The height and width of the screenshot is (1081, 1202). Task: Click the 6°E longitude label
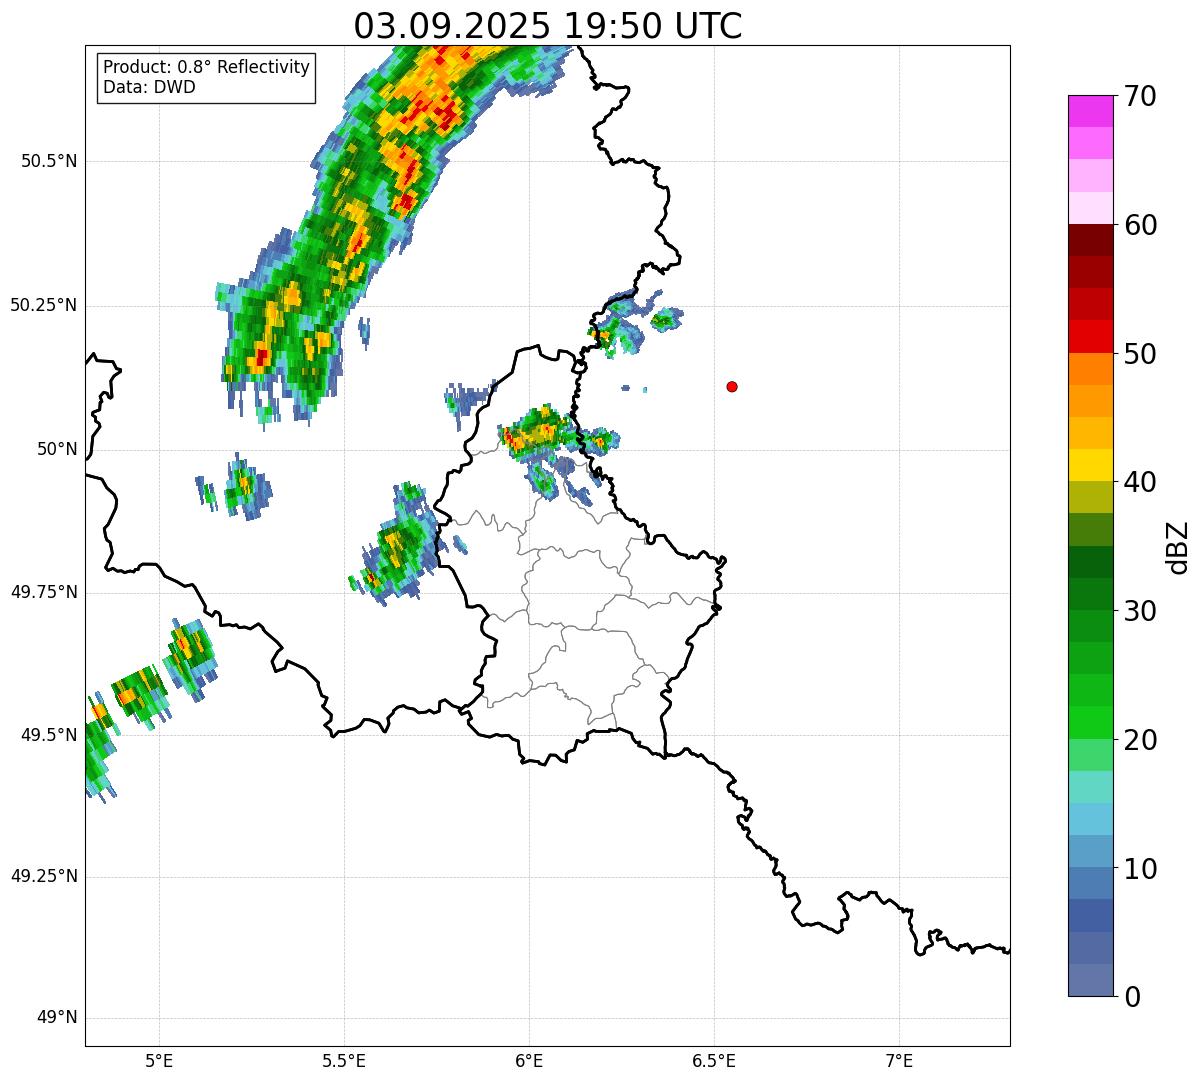pyautogui.click(x=530, y=1061)
